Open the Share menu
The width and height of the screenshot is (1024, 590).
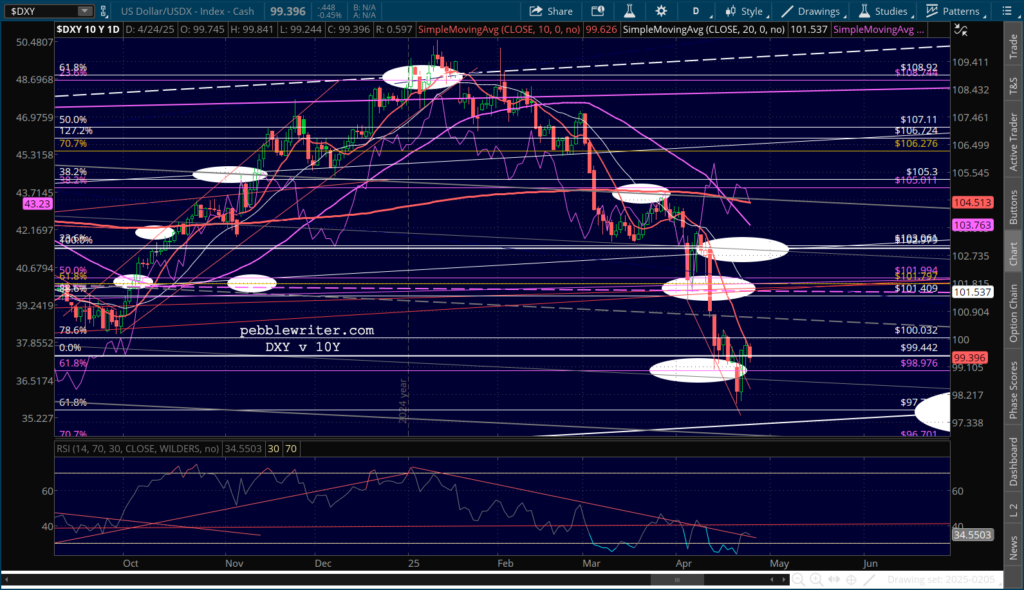click(551, 11)
